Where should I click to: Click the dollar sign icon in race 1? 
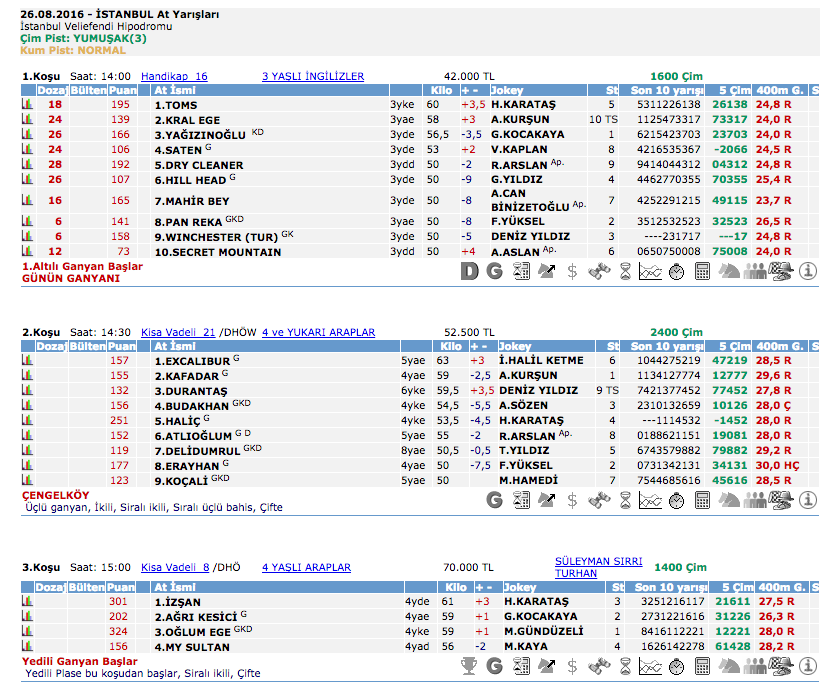click(572, 271)
